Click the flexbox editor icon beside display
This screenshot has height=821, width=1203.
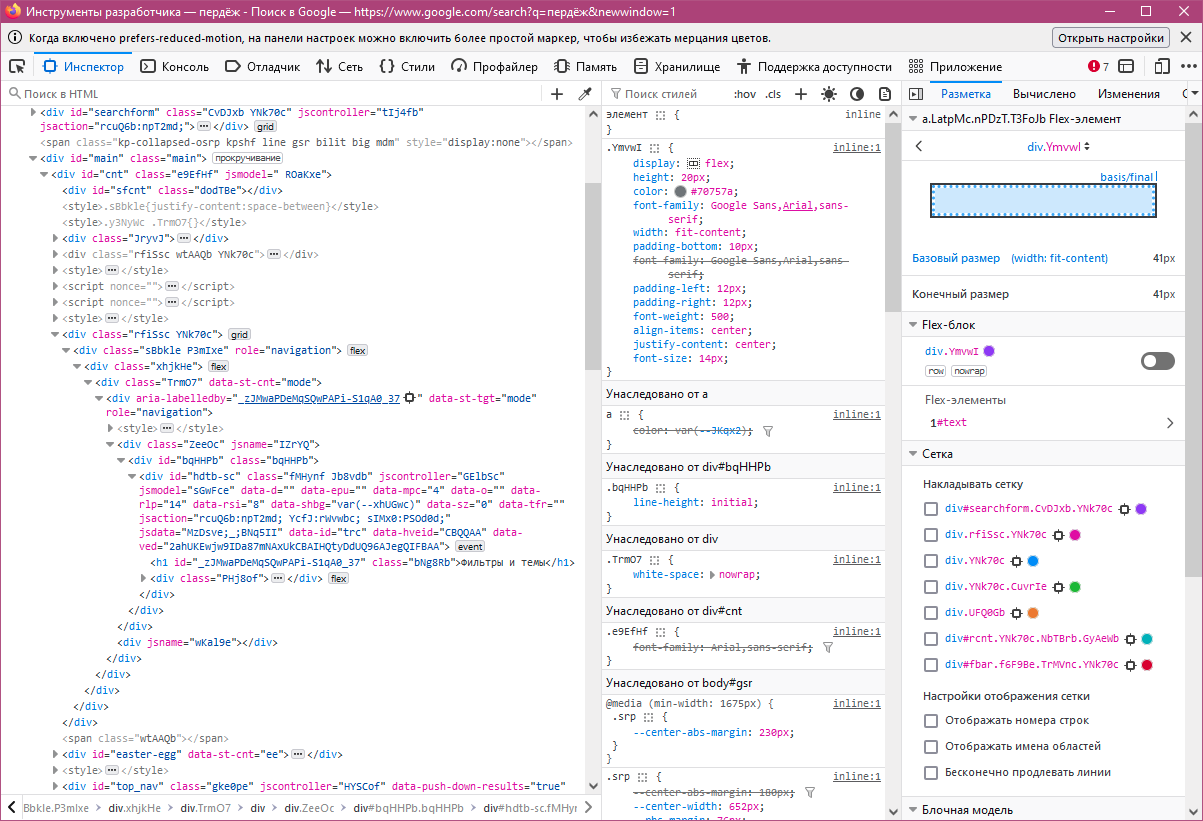[x=694, y=163]
